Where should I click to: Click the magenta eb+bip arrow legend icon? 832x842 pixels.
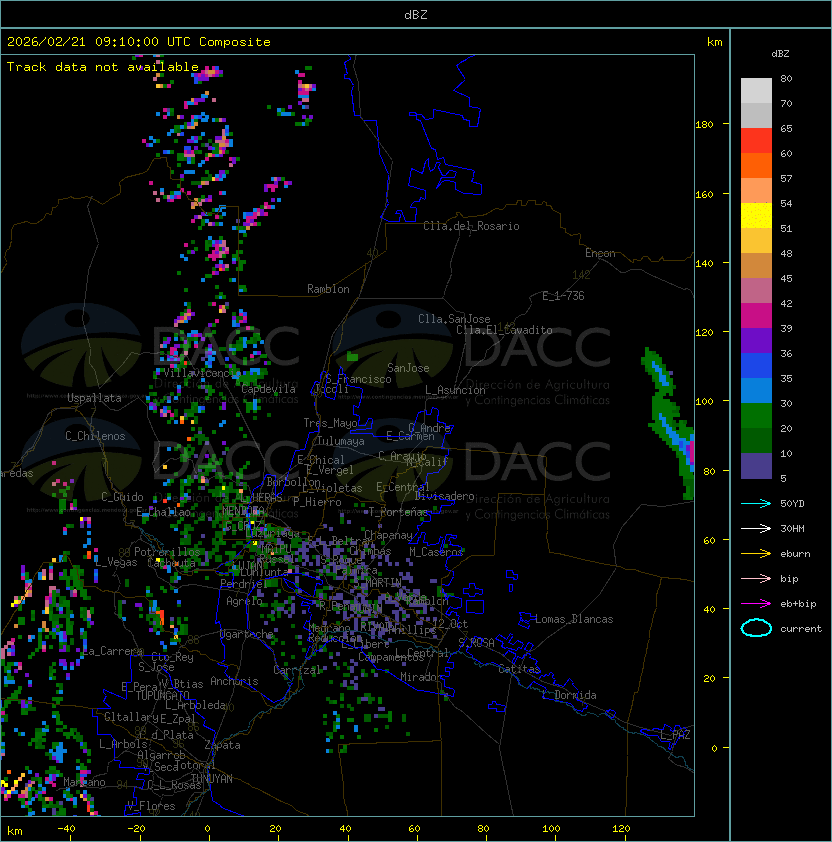(x=756, y=604)
